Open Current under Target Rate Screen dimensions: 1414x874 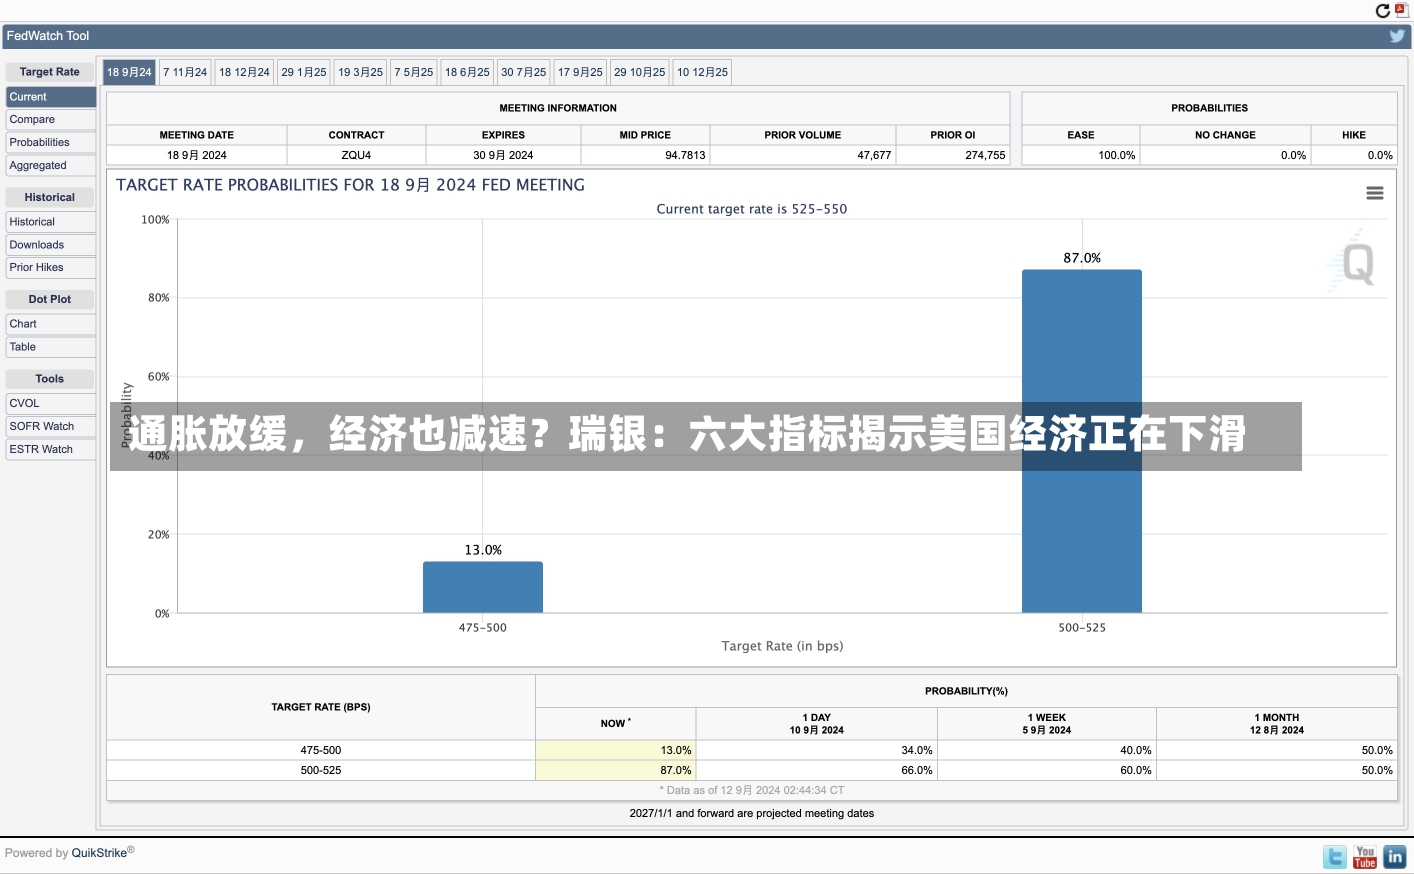[x=51, y=97]
